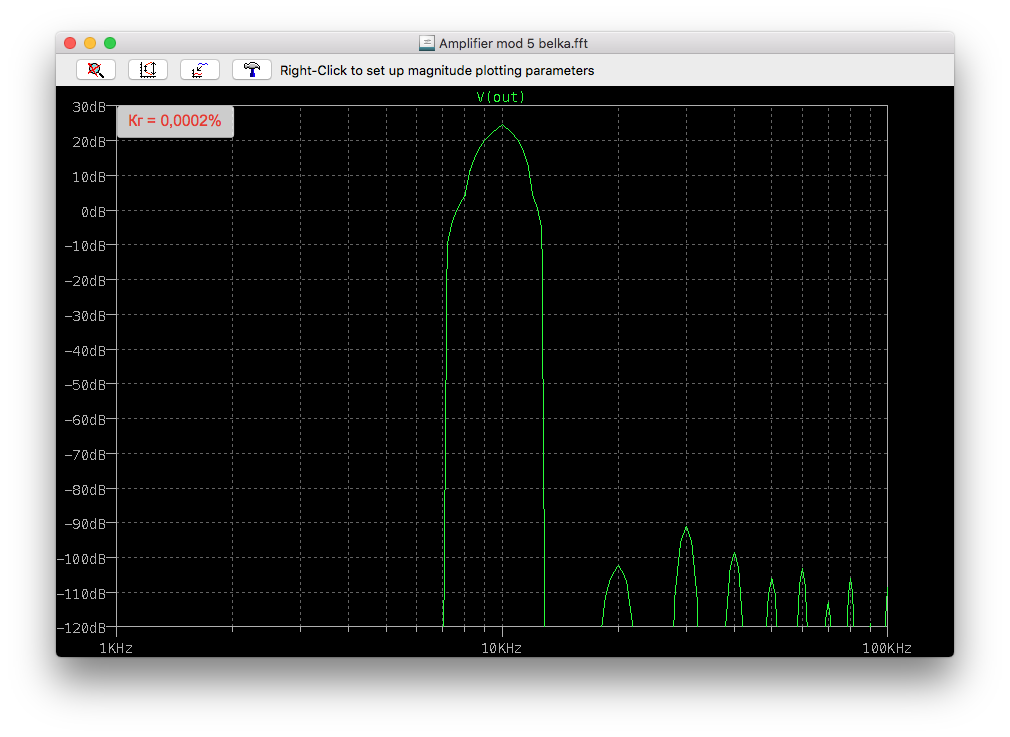
Task: Click the 20dB axis label
Action: point(89,142)
